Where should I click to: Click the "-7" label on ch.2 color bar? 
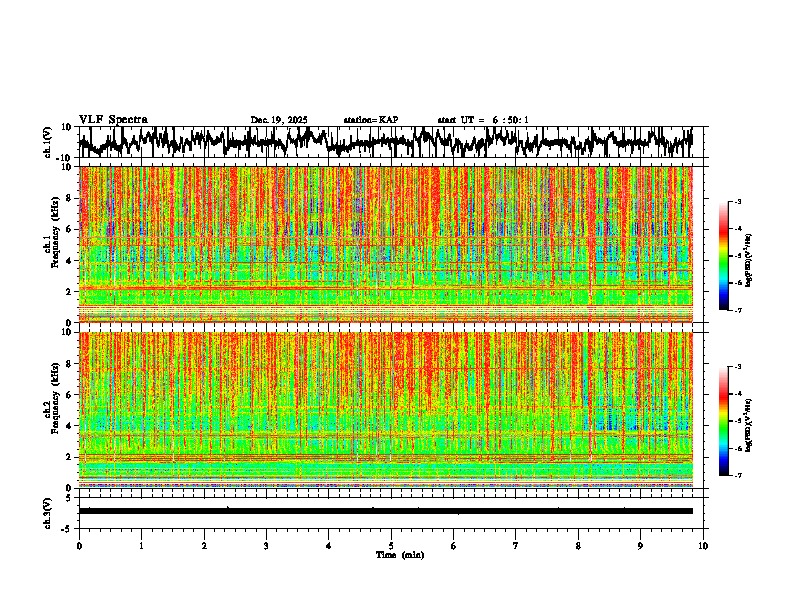pyautogui.click(x=737, y=475)
